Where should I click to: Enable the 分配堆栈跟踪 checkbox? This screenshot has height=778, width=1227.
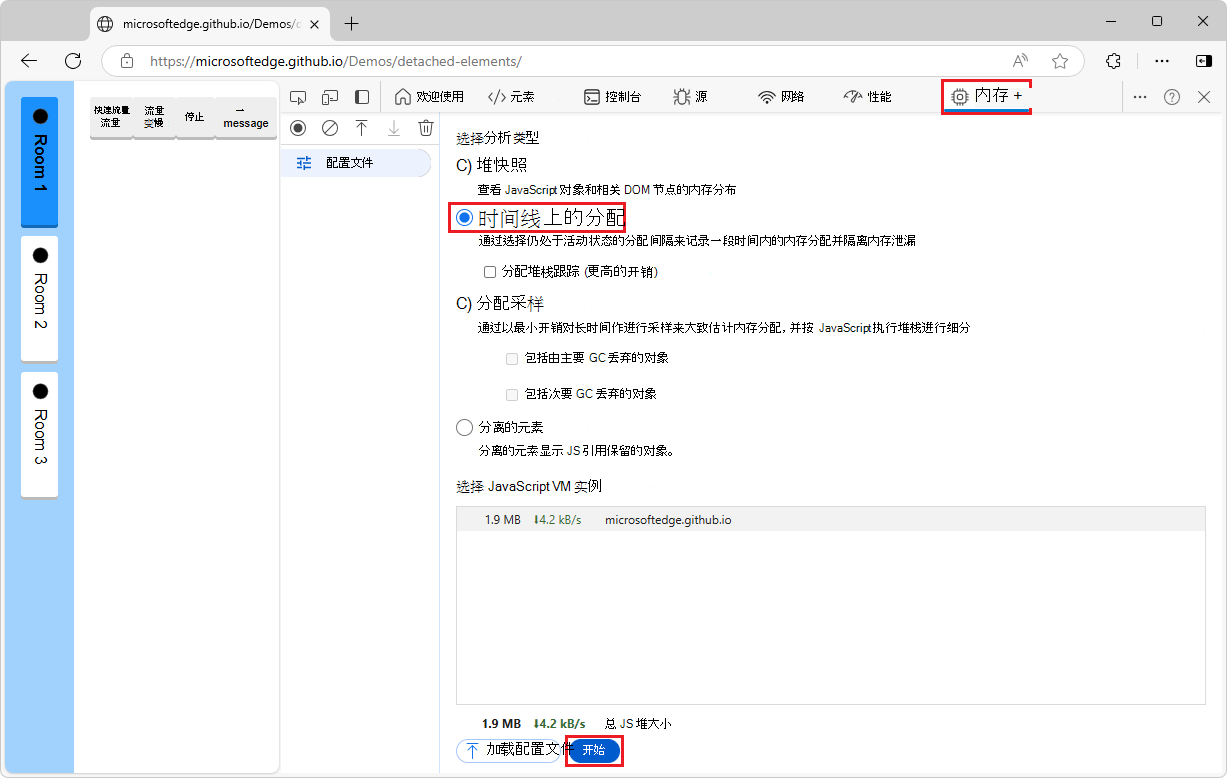click(490, 271)
